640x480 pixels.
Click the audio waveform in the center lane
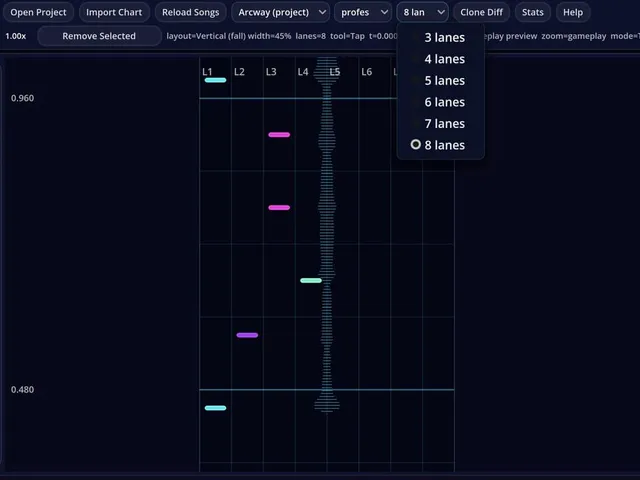click(x=327, y=235)
